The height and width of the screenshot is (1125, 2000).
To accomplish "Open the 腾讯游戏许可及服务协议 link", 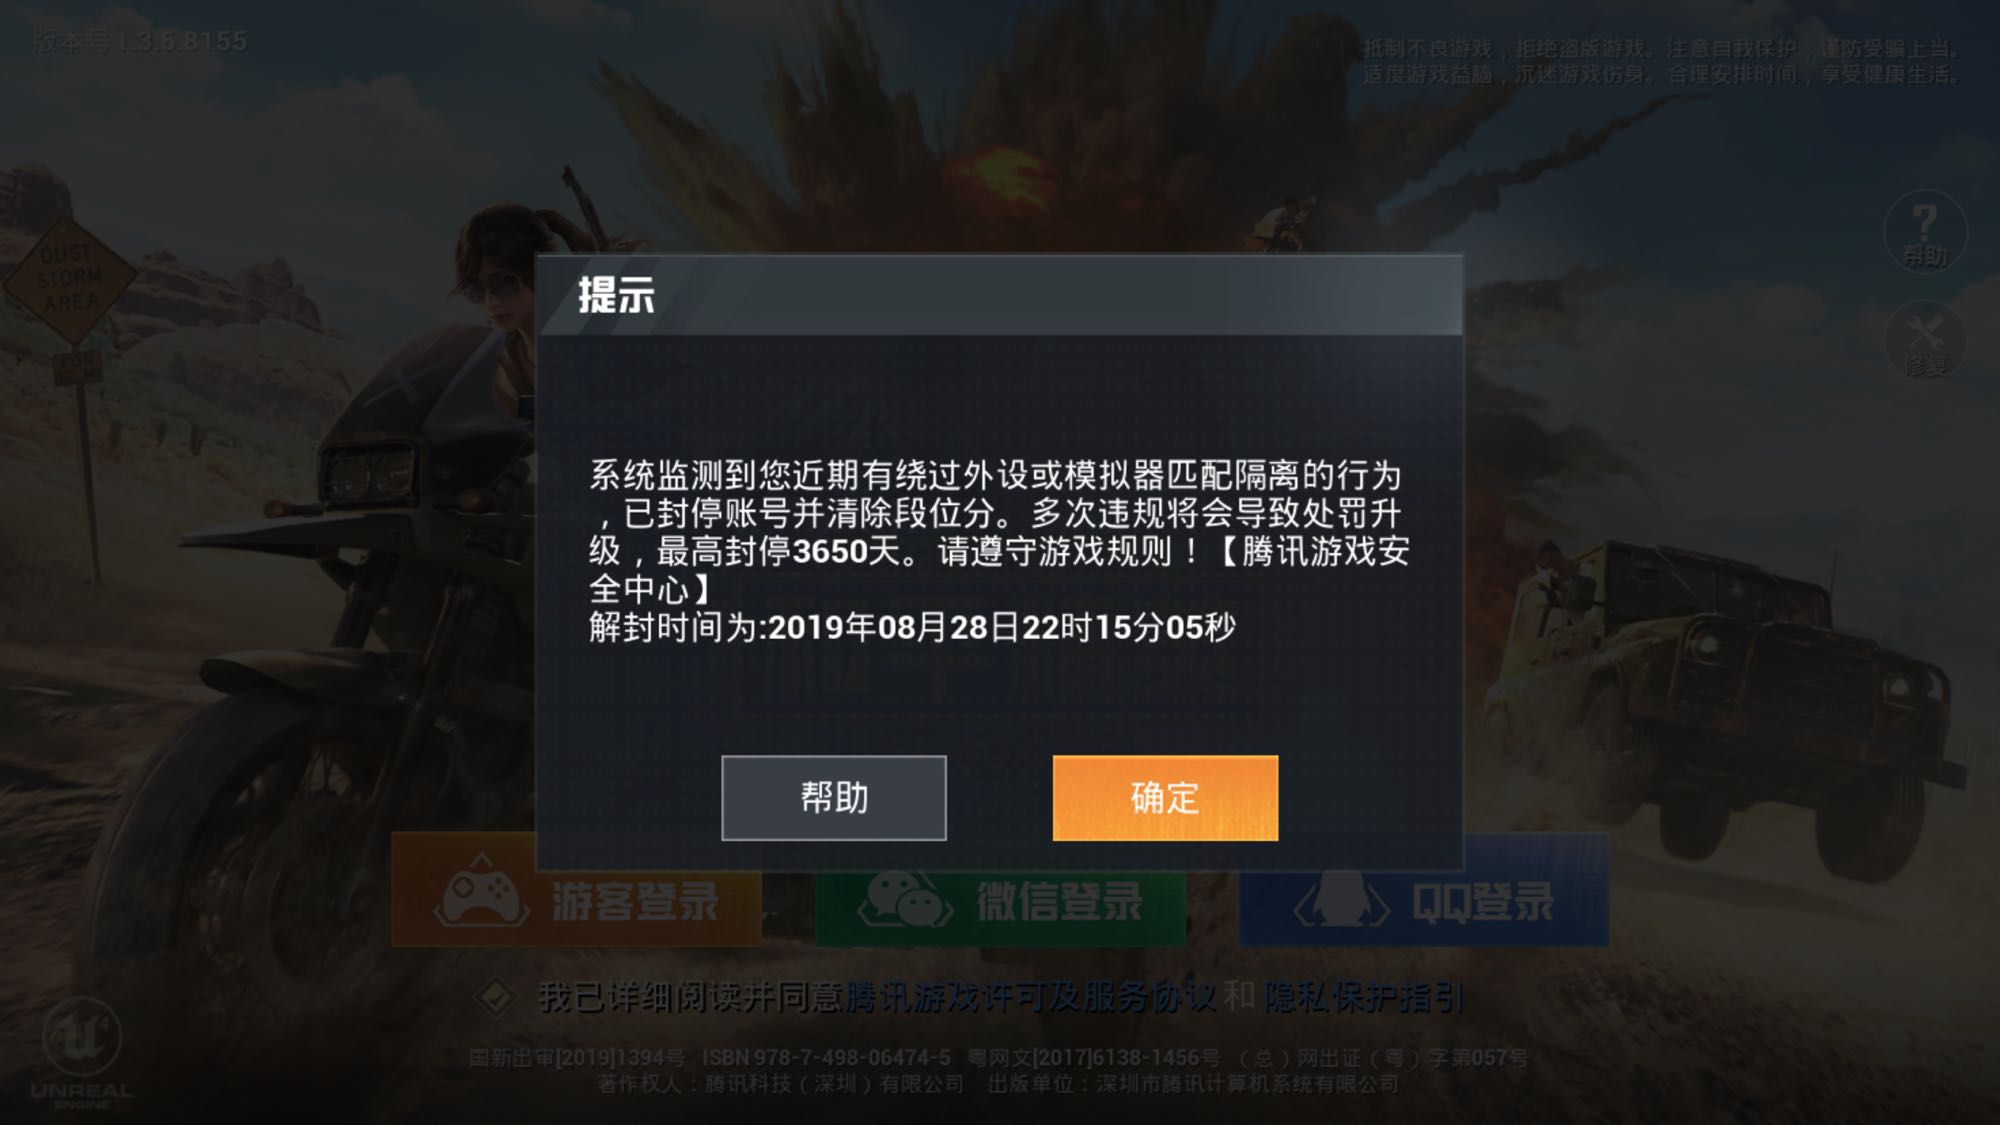I will click(x=1032, y=997).
